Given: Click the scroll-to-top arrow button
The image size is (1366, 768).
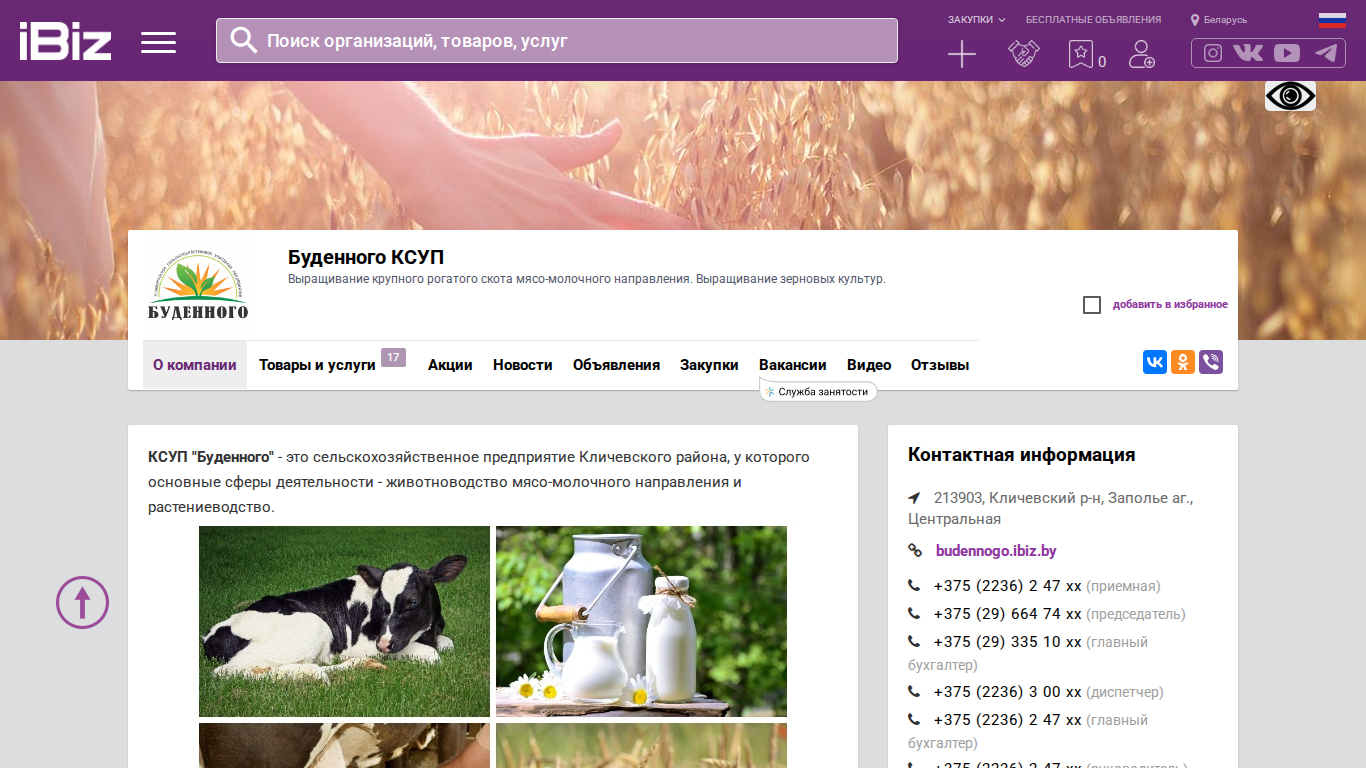Looking at the screenshot, I should click(x=82, y=602).
